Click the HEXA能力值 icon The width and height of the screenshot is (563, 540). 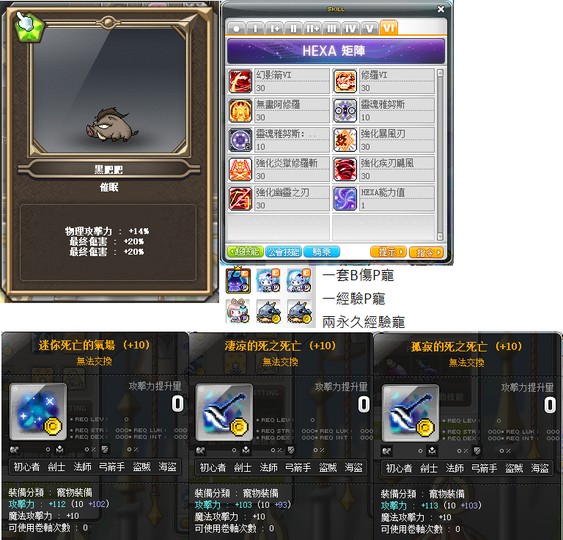tap(345, 199)
